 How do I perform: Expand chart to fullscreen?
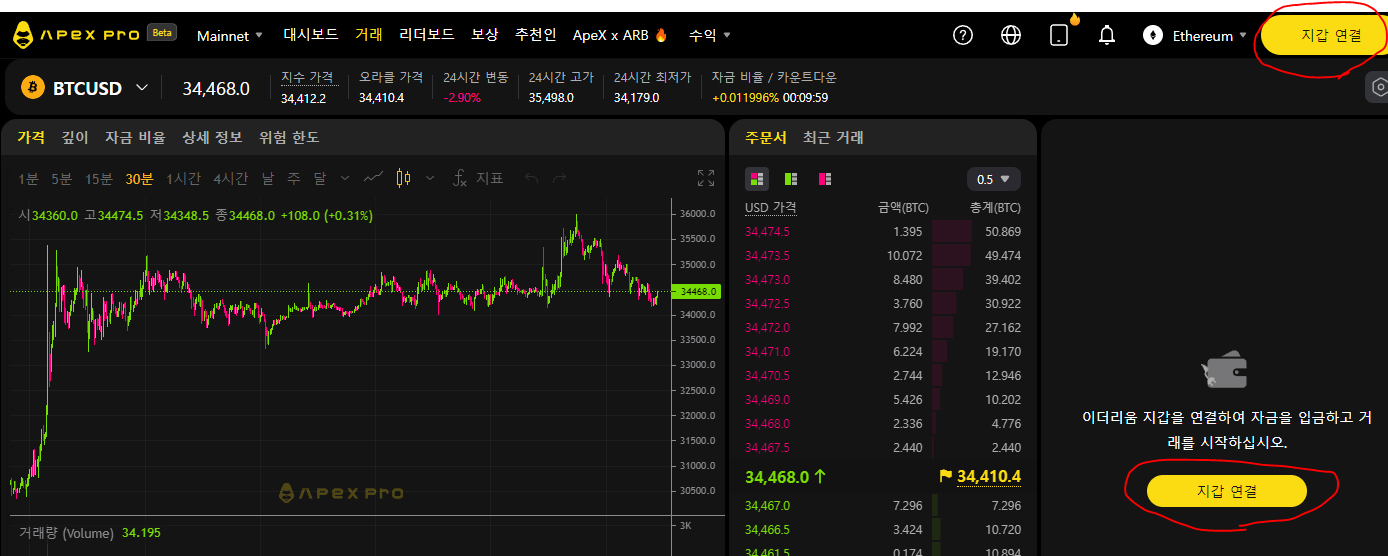tap(706, 178)
